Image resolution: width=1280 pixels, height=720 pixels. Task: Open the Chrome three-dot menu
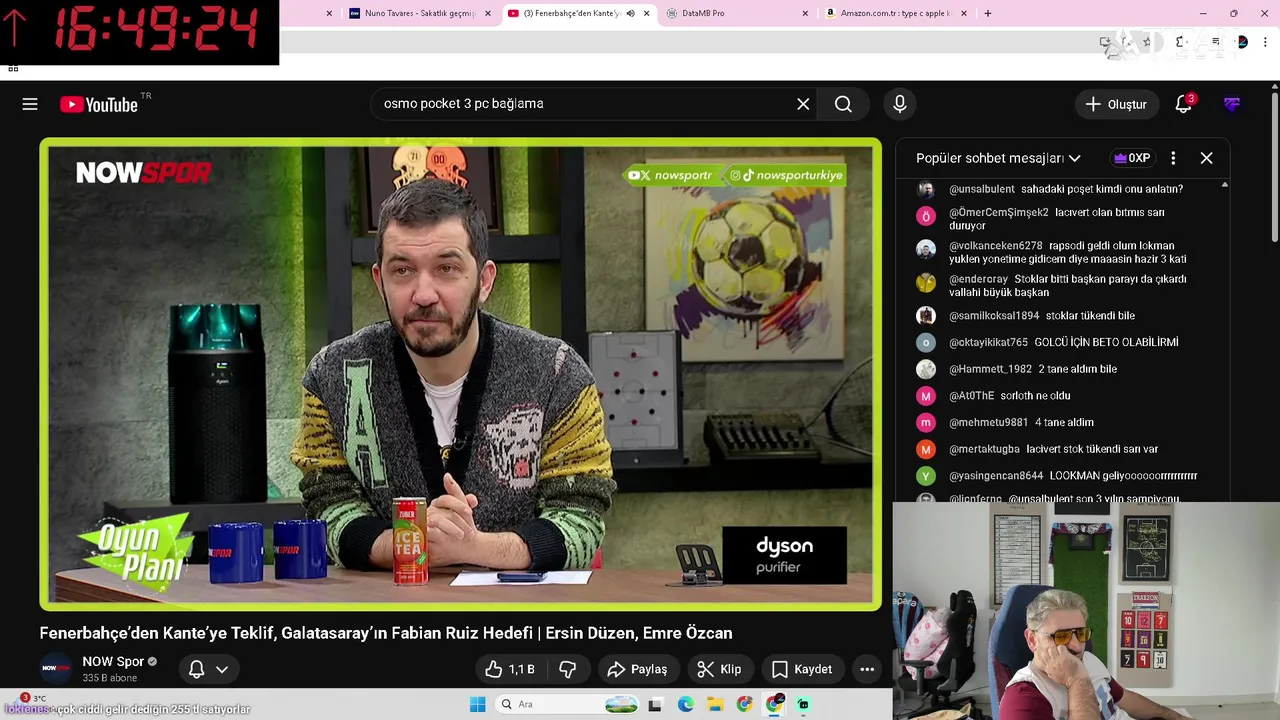(1266, 42)
